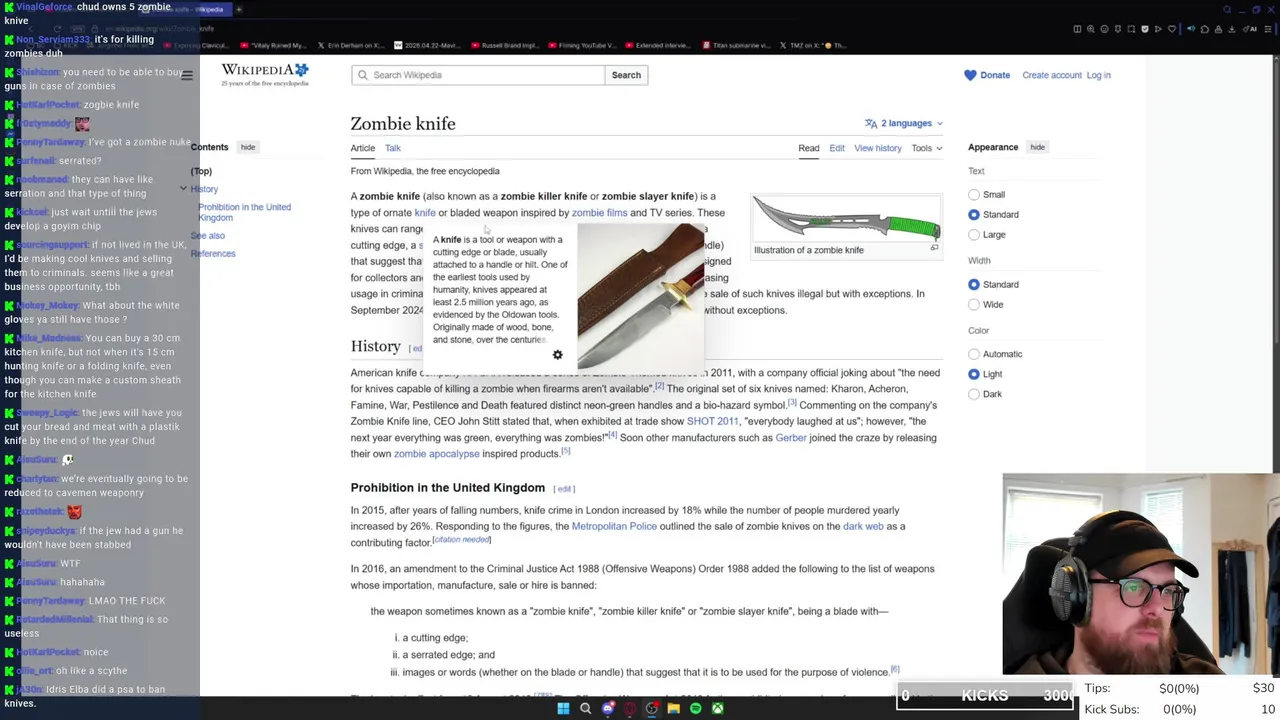Open browser settings menu icon
Viewport: 1280px width, 720px height.
pos(1268,29)
